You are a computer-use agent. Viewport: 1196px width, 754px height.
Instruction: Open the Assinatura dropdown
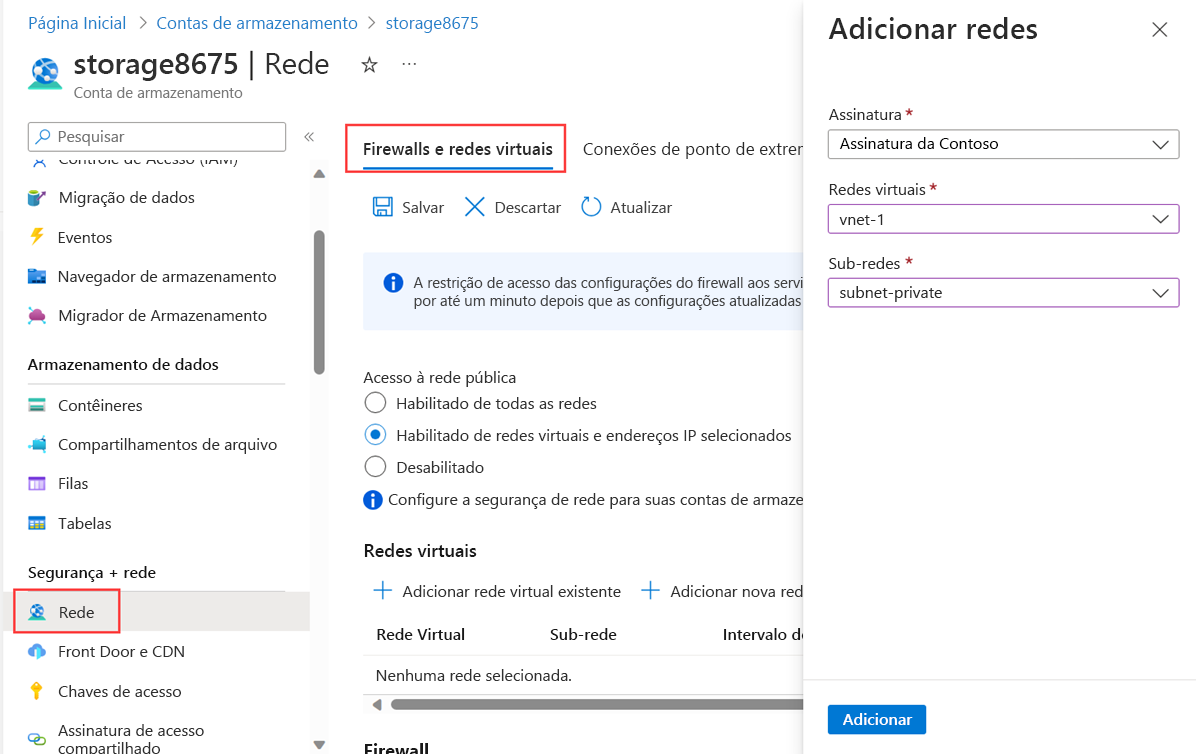[x=1002, y=144]
